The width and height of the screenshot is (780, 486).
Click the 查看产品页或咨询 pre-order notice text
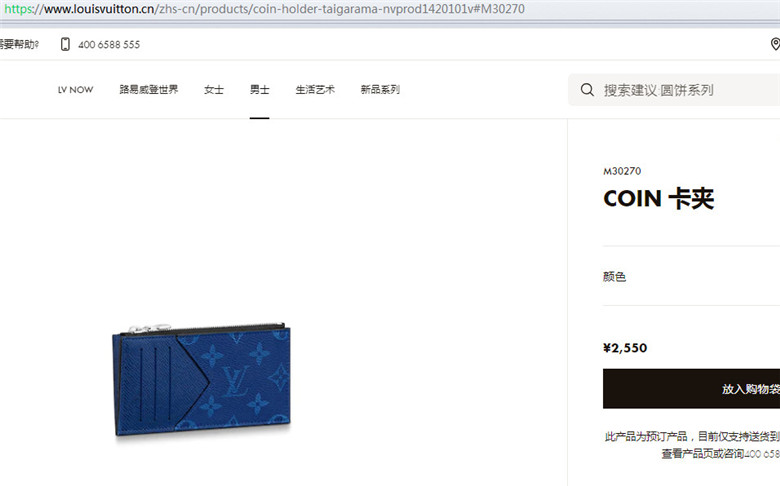pyautogui.click(x=702, y=454)
